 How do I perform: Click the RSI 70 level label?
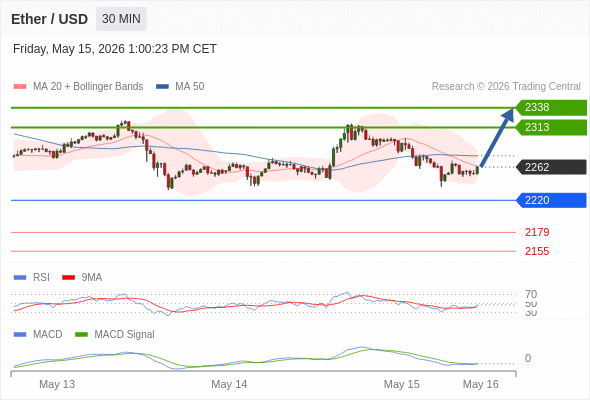pos(531,294)
